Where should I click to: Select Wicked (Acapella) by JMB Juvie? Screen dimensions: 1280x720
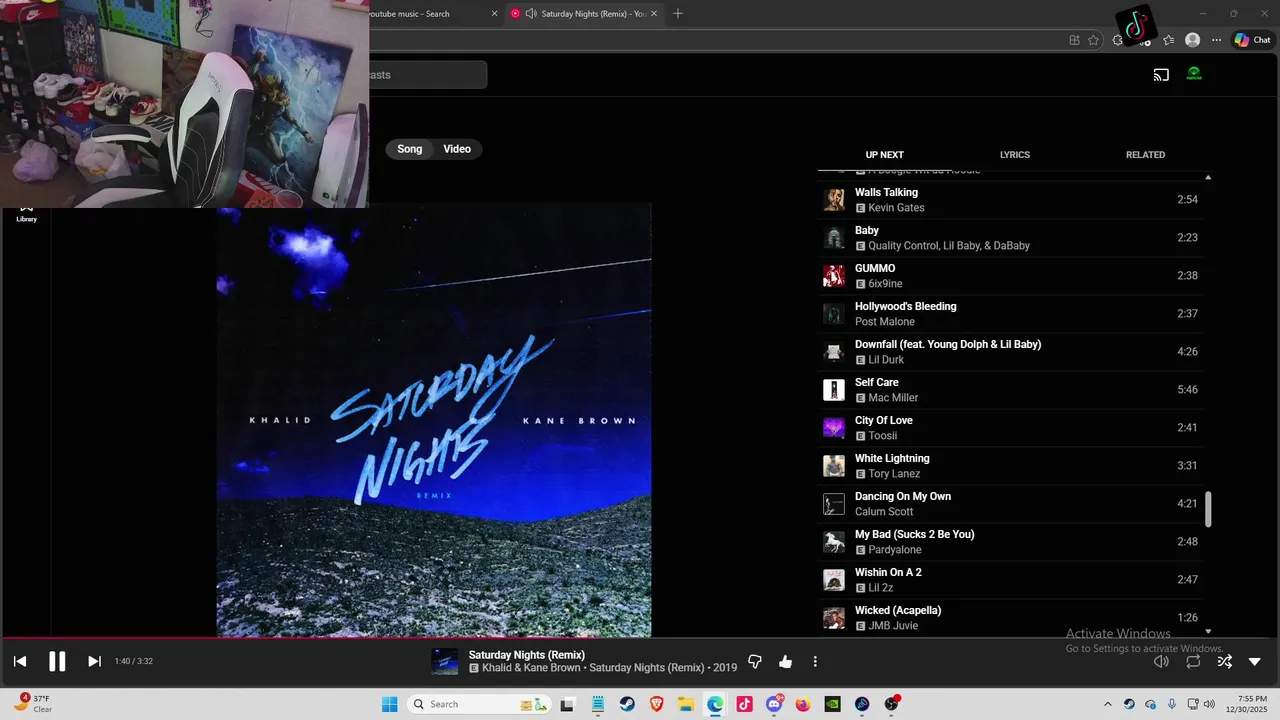[x=1010, y=618]
